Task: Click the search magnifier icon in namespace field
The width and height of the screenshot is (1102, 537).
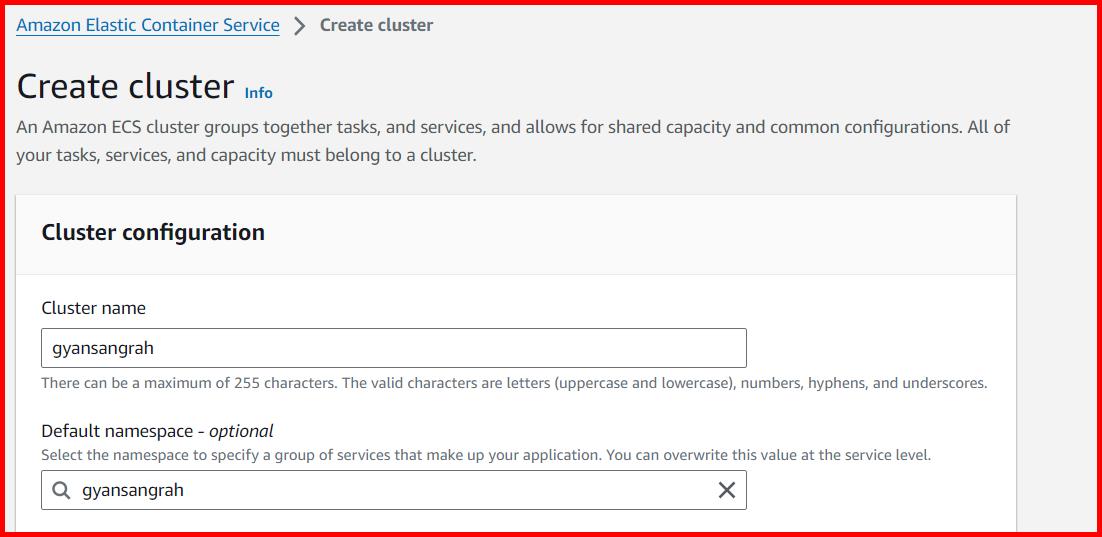Action: point(62,490)
